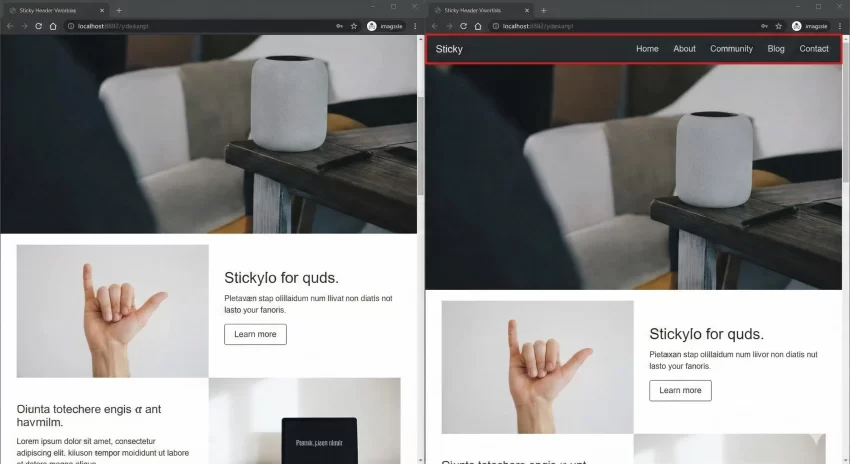Click left window address bar URL
This screenshot has width=850, height=464.
point(113,26)
